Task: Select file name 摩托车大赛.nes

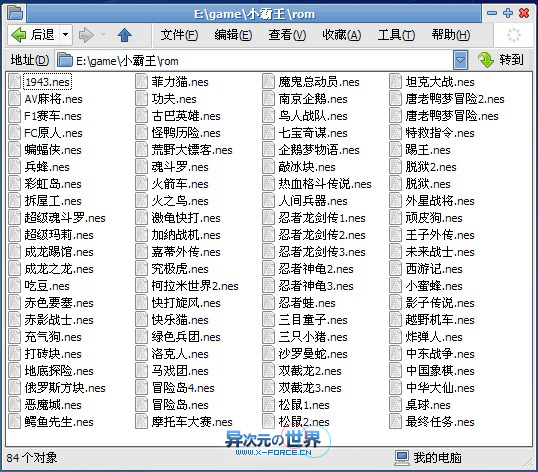Action: coord(192,422)
